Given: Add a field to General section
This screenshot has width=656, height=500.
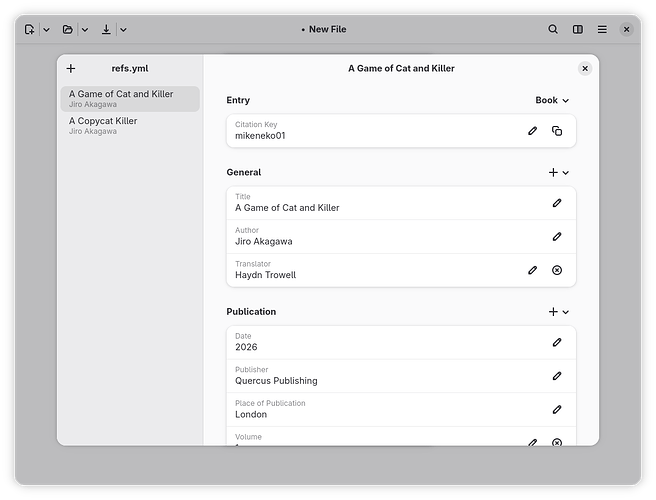Looking at the screenshot, I should 559,173.
